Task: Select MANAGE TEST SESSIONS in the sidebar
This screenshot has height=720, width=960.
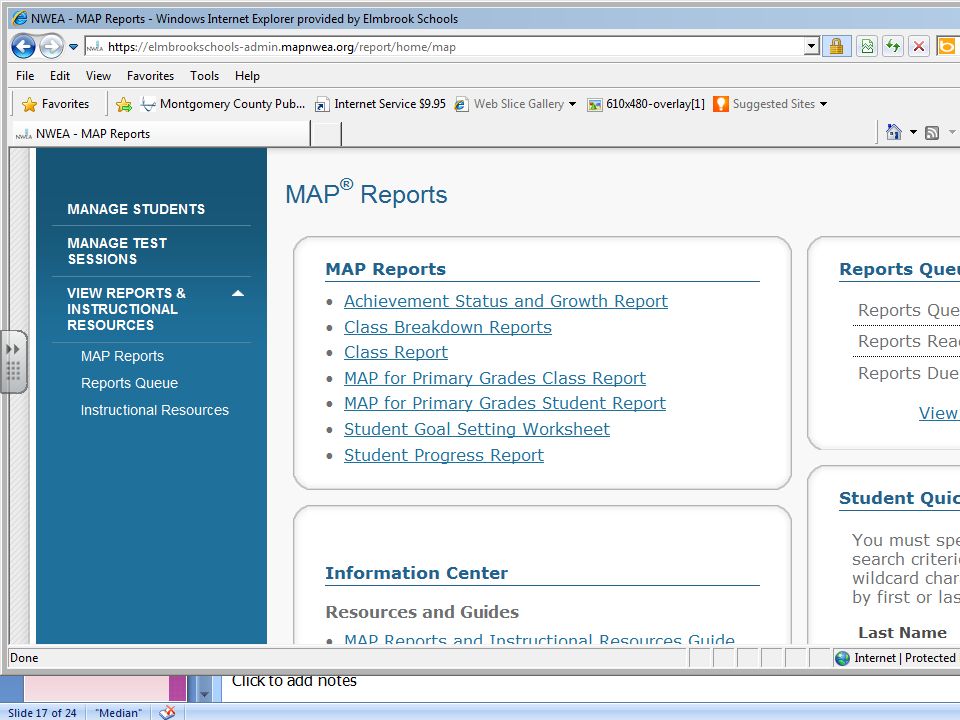Action: pyautogui.click(x=117, y=251)
